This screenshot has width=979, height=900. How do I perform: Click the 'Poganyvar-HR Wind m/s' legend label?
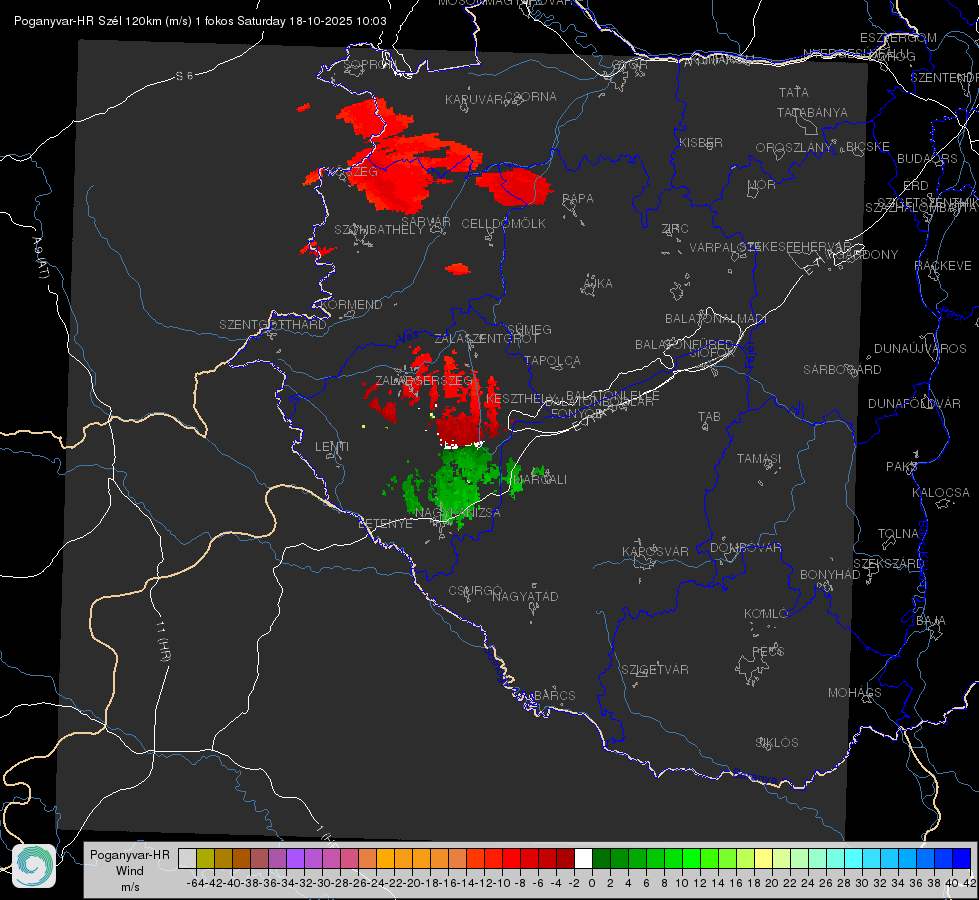point(130,871)
